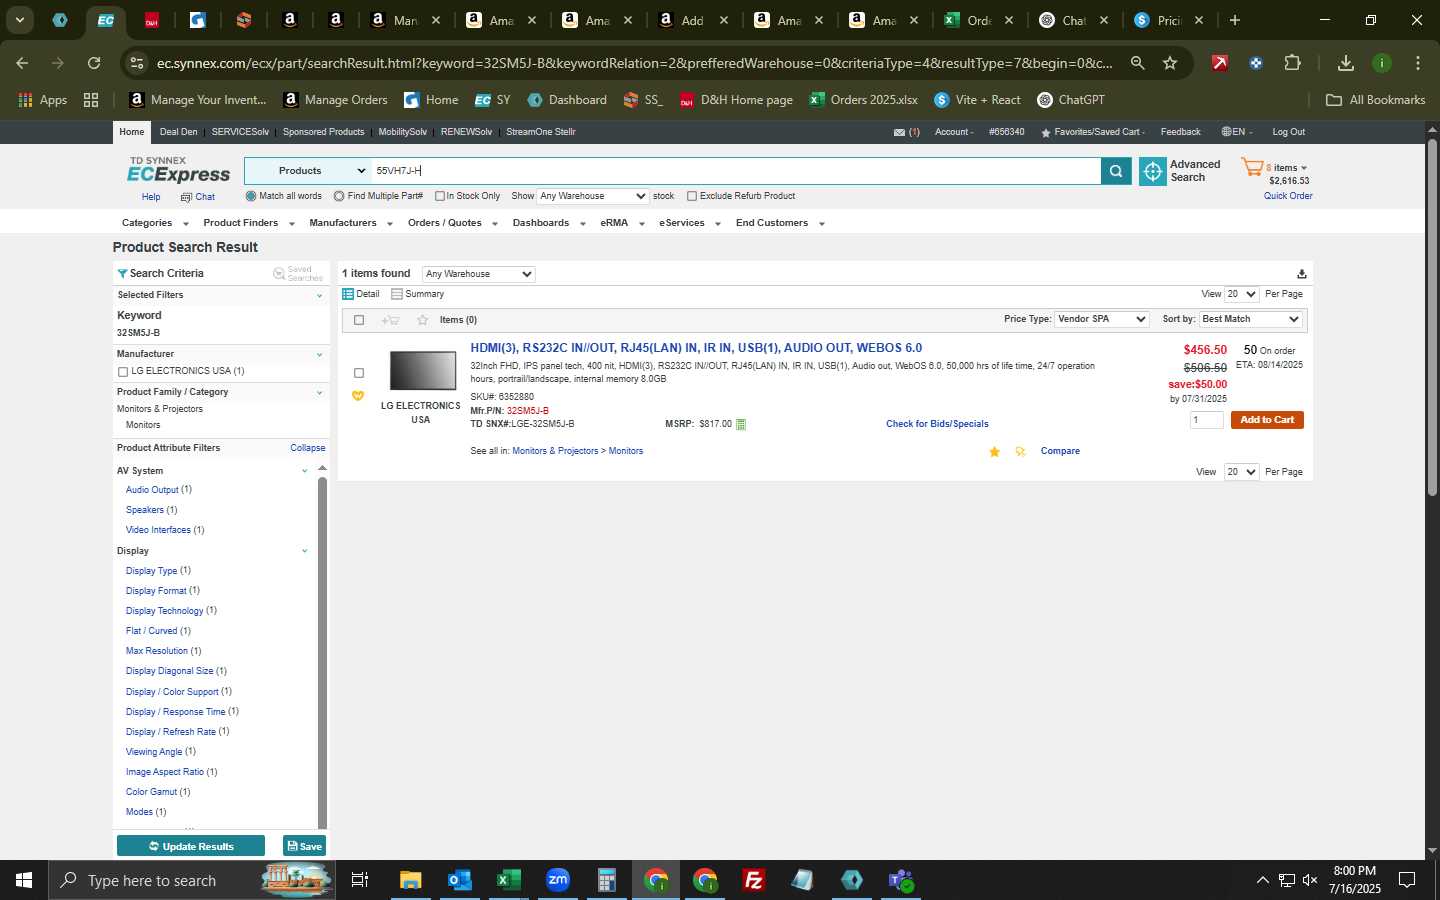Reload the page with refresh icon
The height and width of the screenshot is (900, 1440).
(x=94, y=63)
